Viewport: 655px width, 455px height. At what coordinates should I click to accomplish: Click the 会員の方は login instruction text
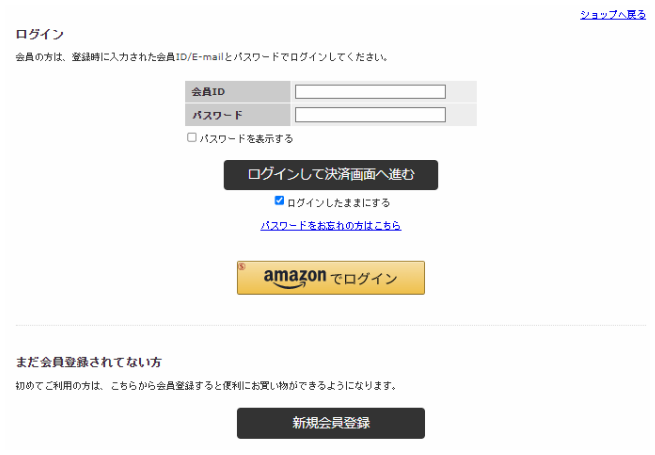202,57
